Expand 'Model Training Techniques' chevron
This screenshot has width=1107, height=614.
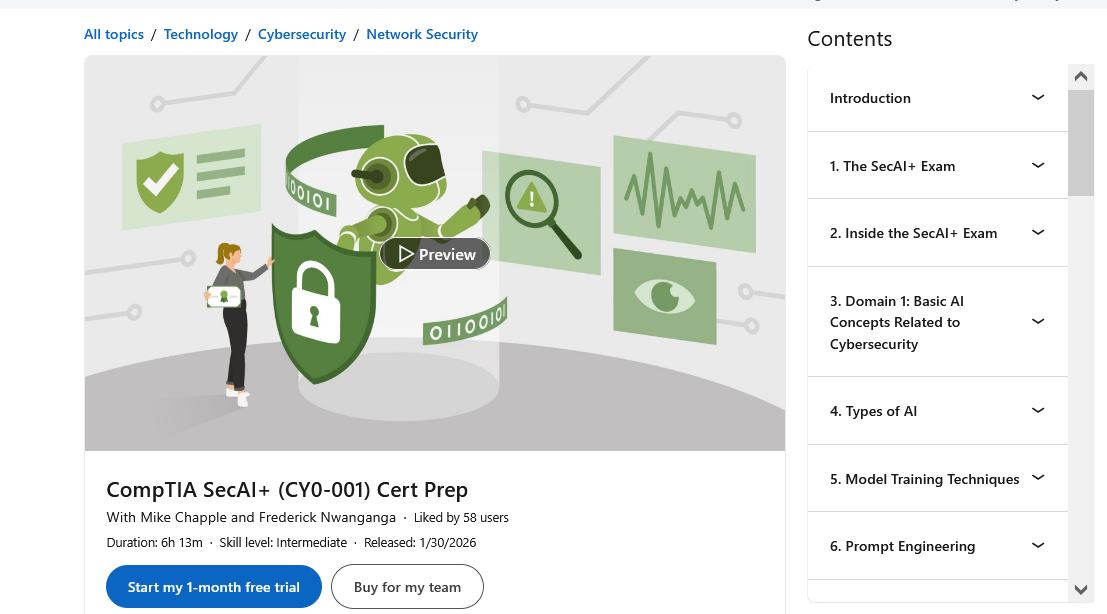1038,479
